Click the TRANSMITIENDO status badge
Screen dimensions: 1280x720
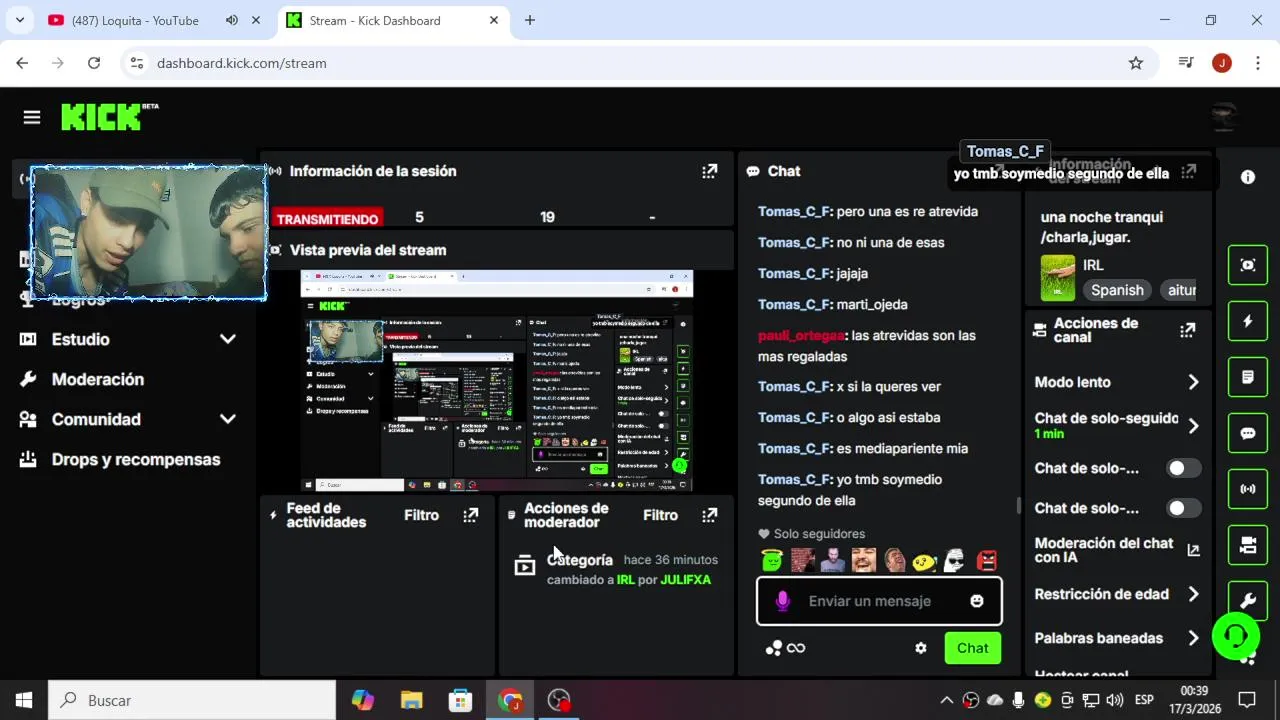[327, 218]
